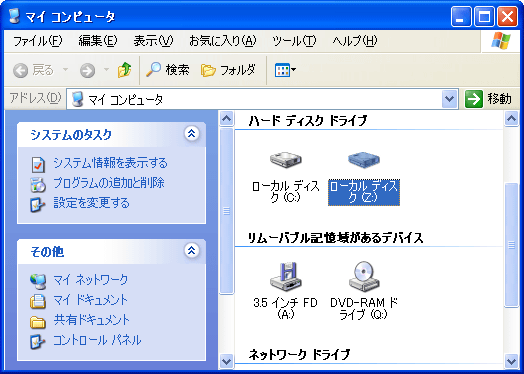Viewport: 524px width, 374px height.
Task: Click the My Network globe icon
Action: click(x=38, y=281)
